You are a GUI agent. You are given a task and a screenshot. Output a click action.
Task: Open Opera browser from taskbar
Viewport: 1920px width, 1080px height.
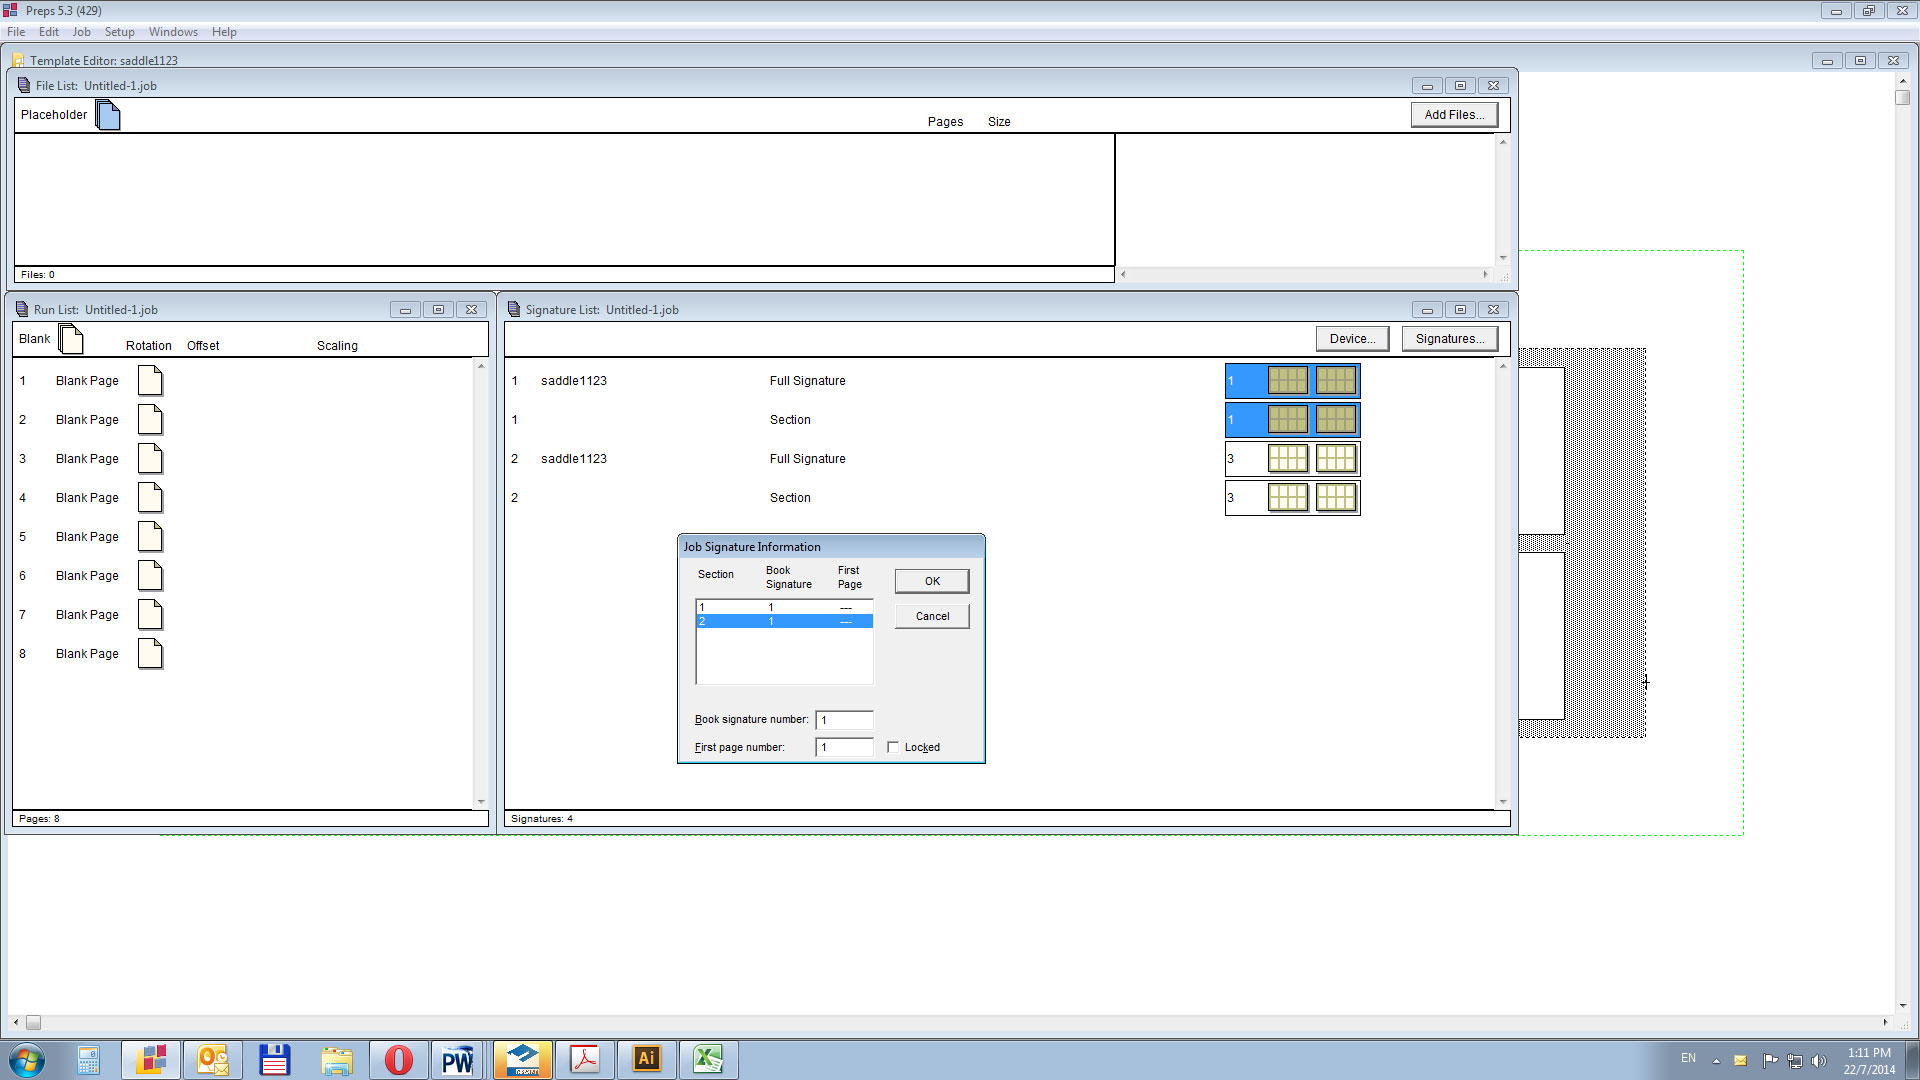coord(398,1060)
